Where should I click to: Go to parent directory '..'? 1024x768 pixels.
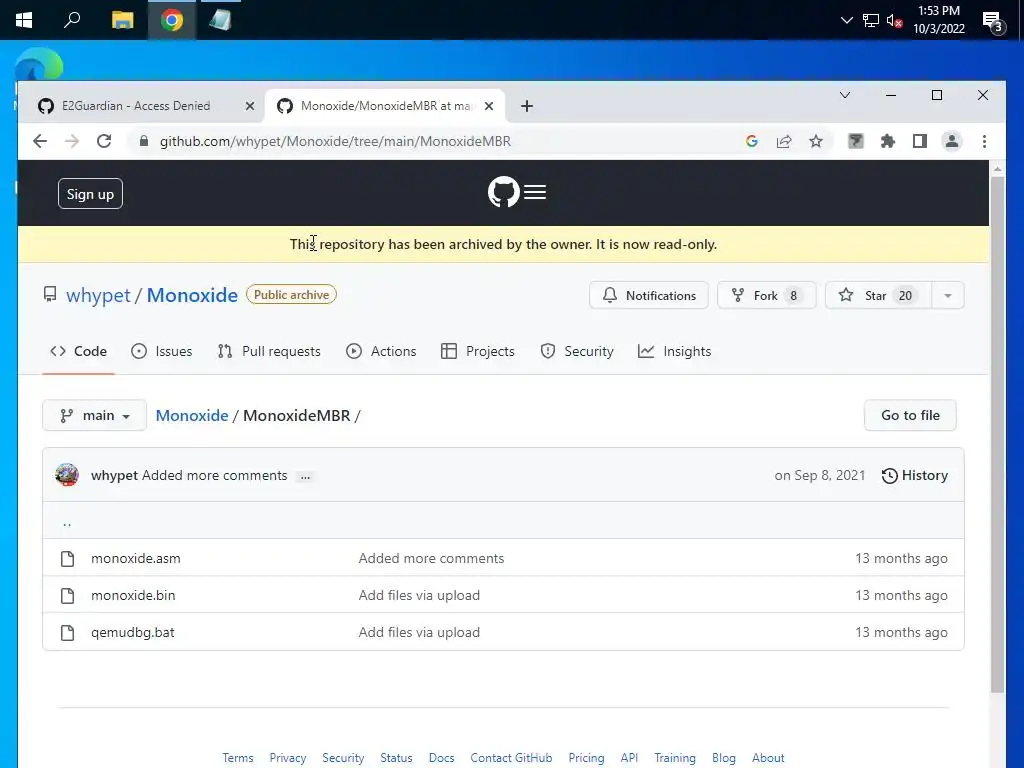67,522
